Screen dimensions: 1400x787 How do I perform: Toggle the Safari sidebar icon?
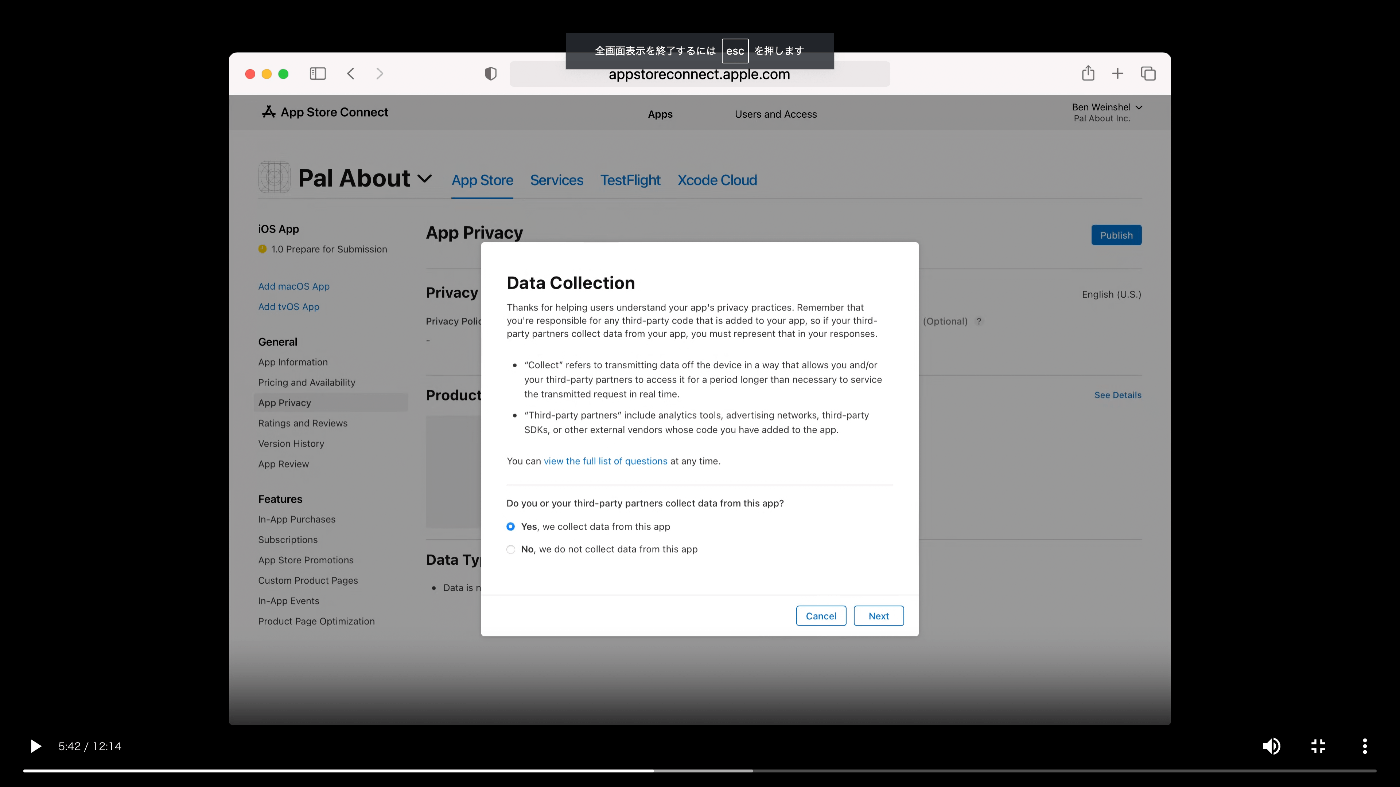coord(318,73)
